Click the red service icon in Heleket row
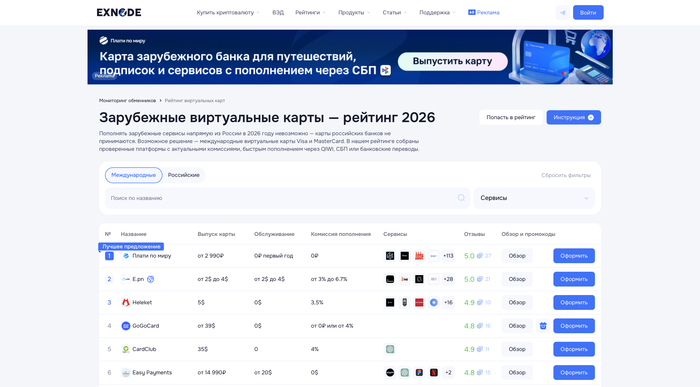The width and height of the screenshot is (700, 387). pos(419,302)
